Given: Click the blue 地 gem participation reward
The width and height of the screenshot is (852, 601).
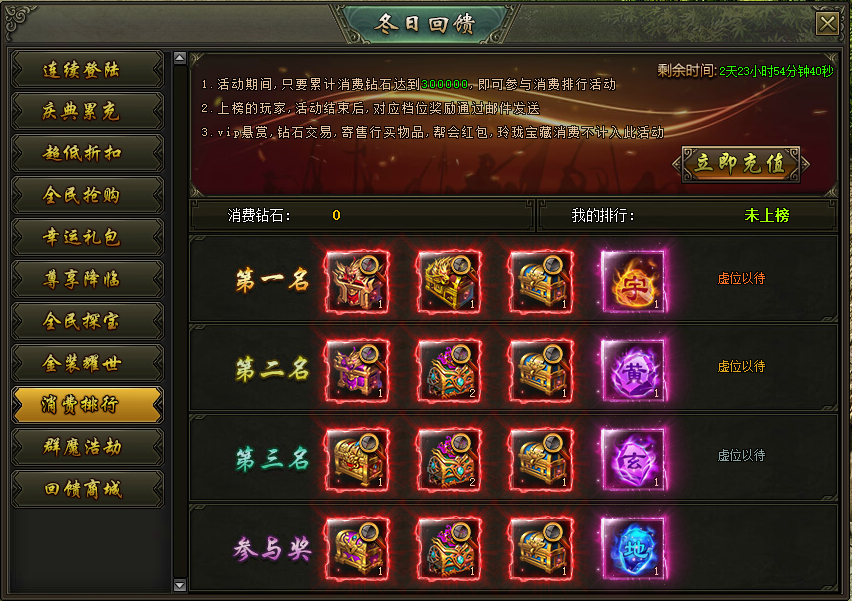Looking at the screenshot, I should click(633, 549).
